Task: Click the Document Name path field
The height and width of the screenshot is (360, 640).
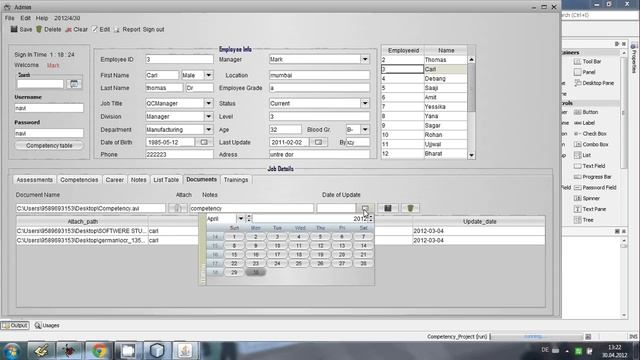Action: point(91,208)
